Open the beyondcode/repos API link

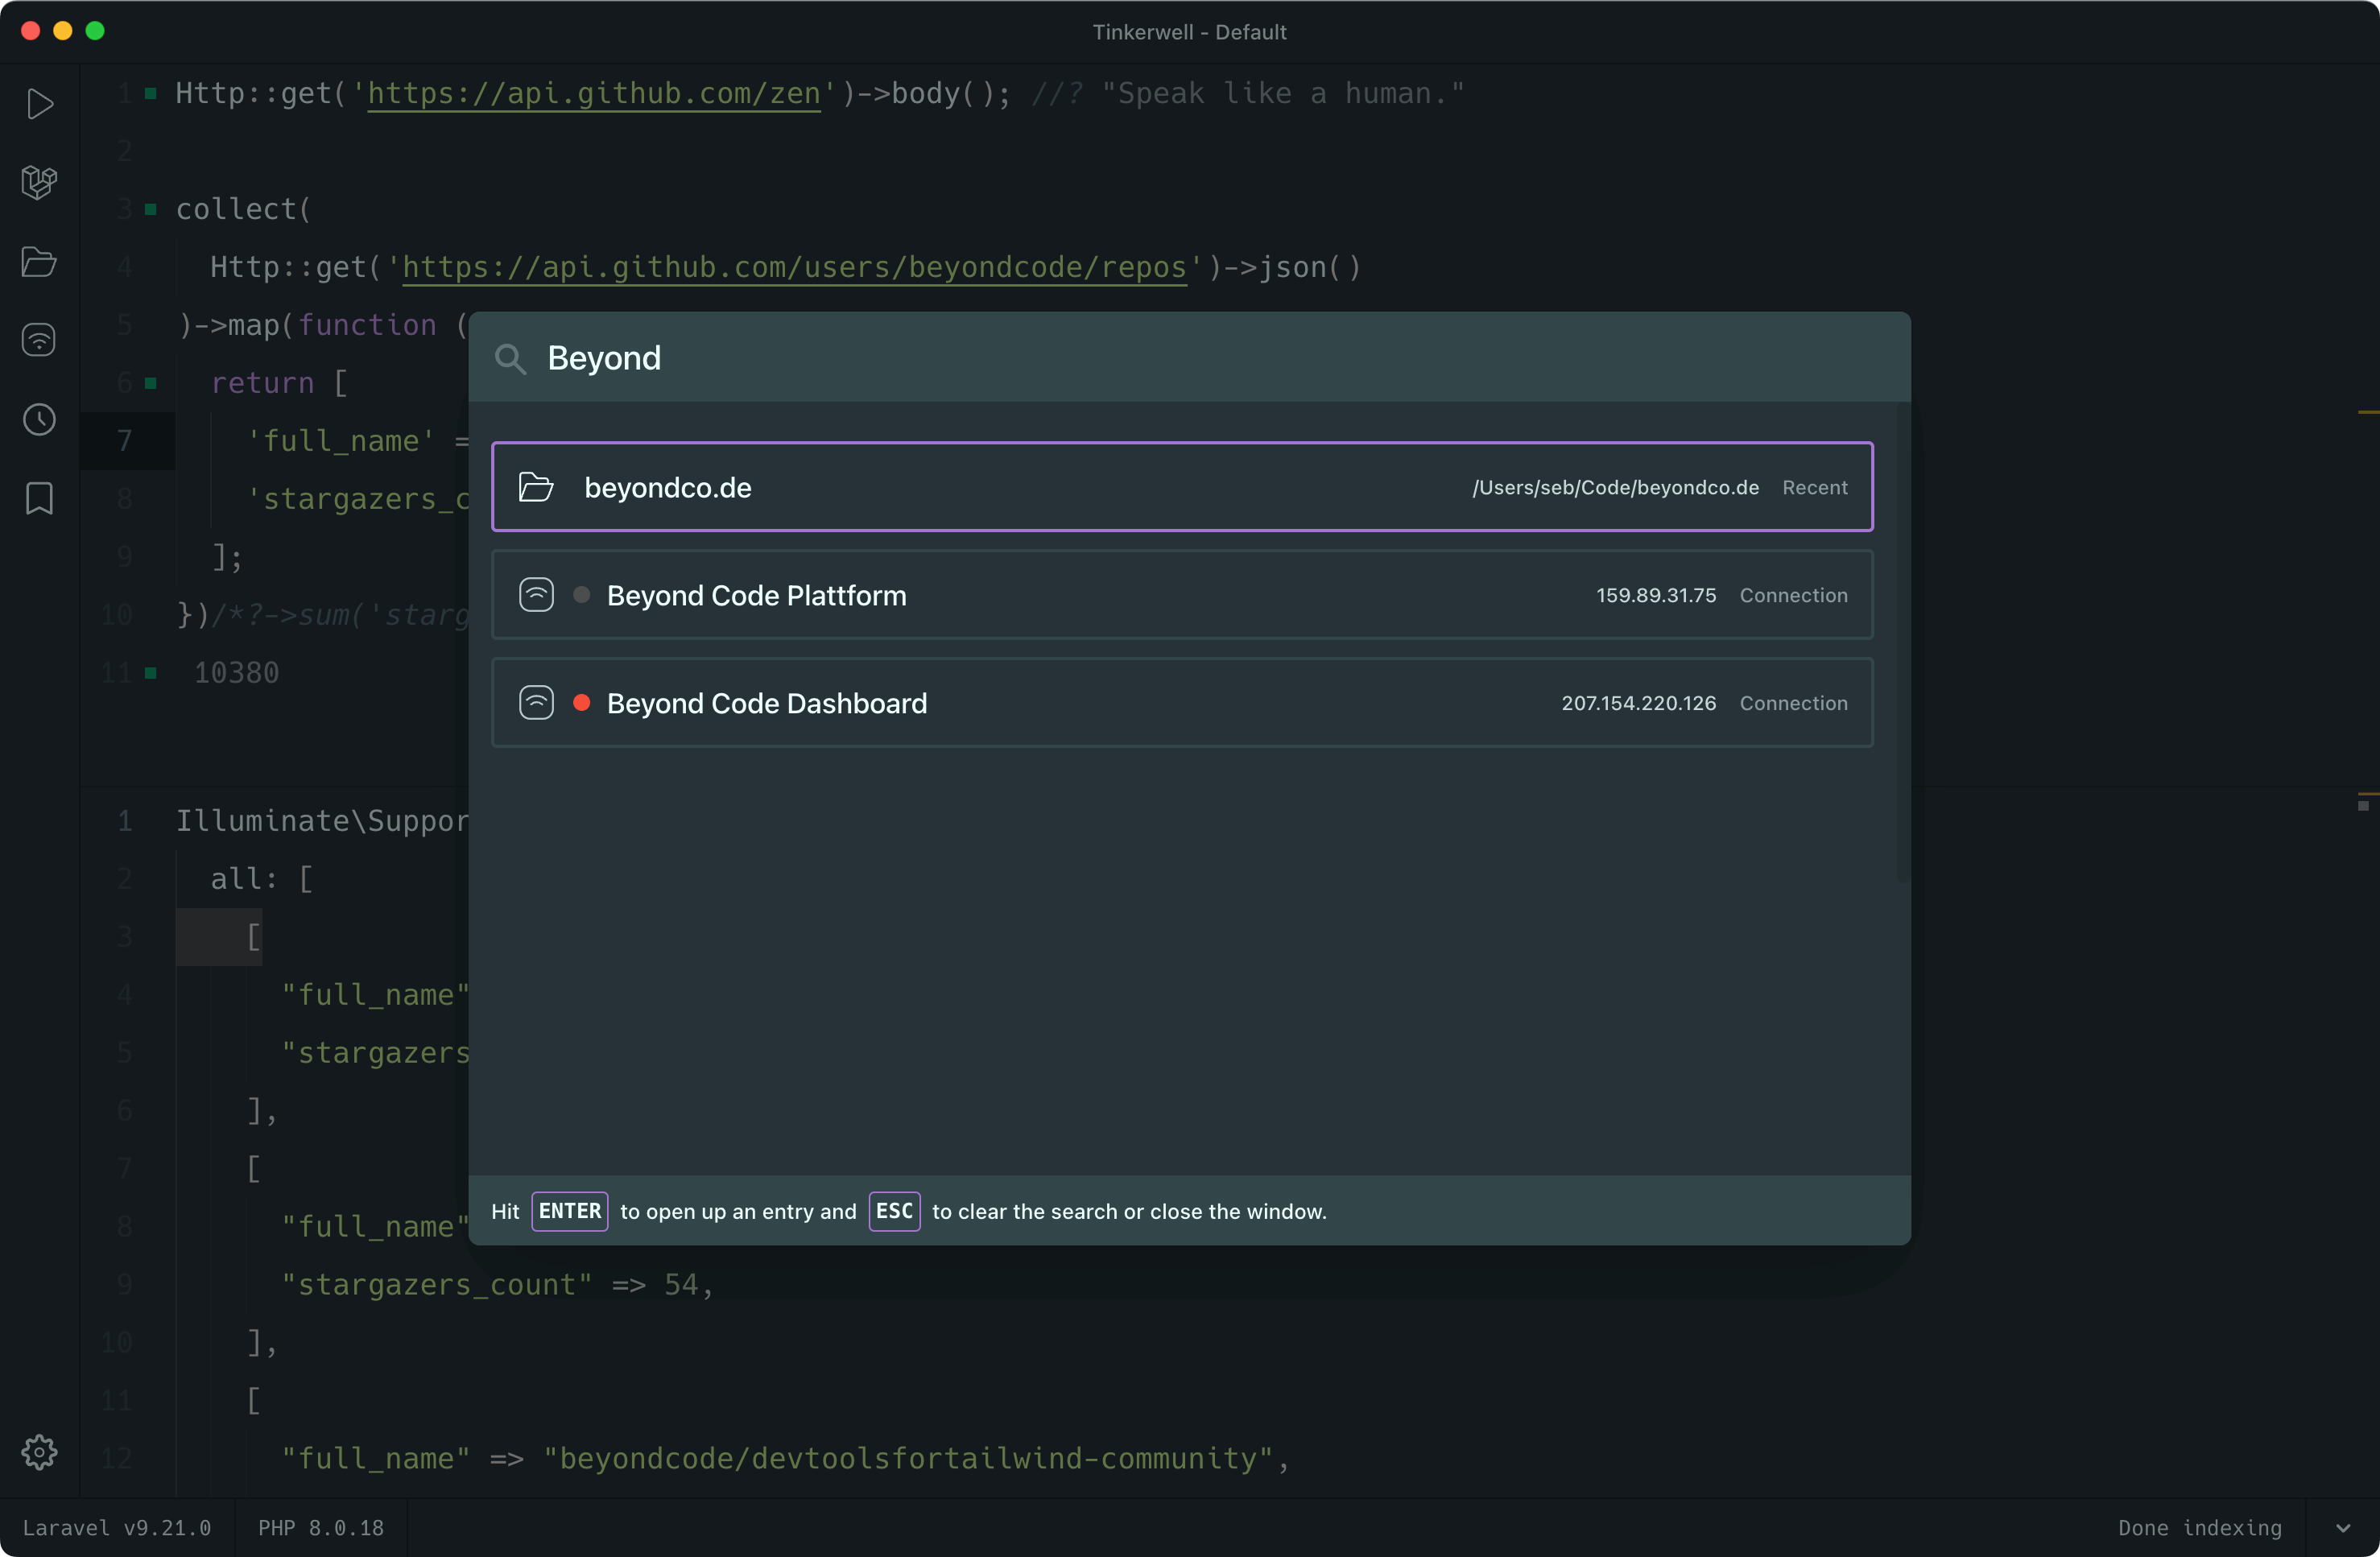pos(795,268)
